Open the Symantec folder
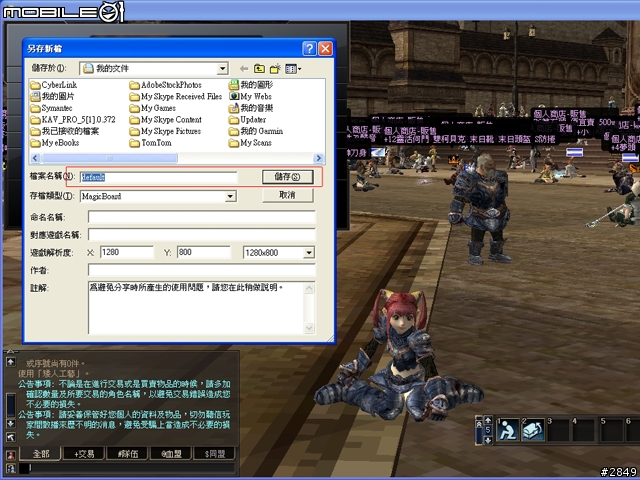This screenshot has width=640, height=480. pyautogui.click(x=52, y=108)
